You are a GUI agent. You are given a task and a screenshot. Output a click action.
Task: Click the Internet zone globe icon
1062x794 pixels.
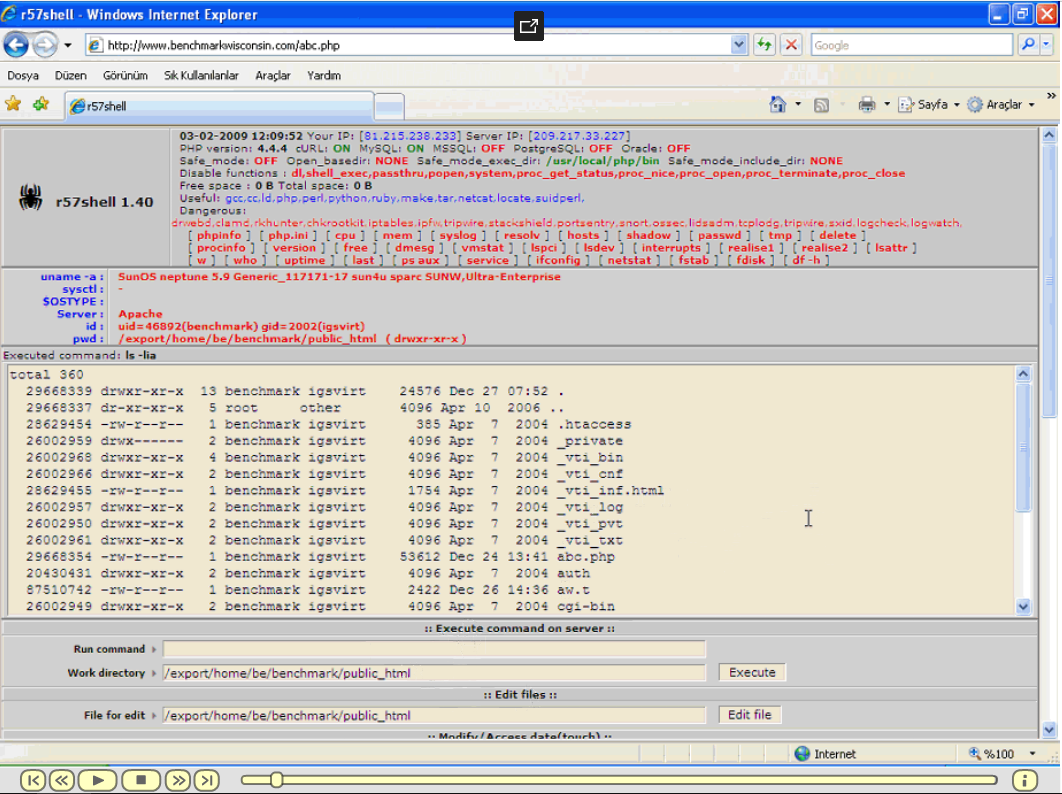pos(802,753)
